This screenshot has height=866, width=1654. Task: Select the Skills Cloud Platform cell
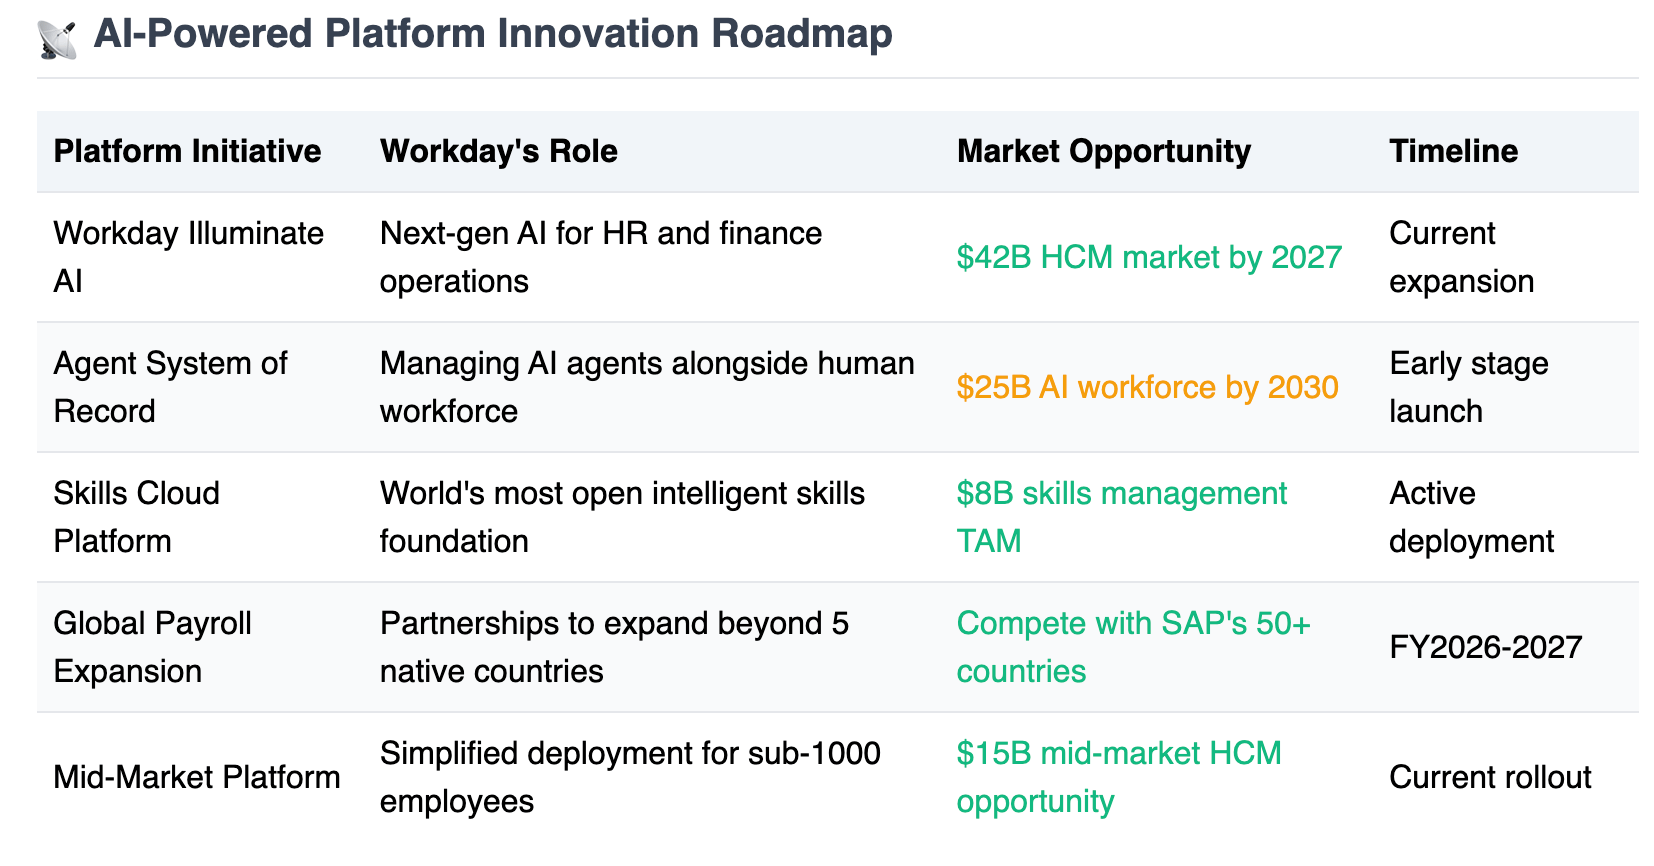[x=137, y=517]
